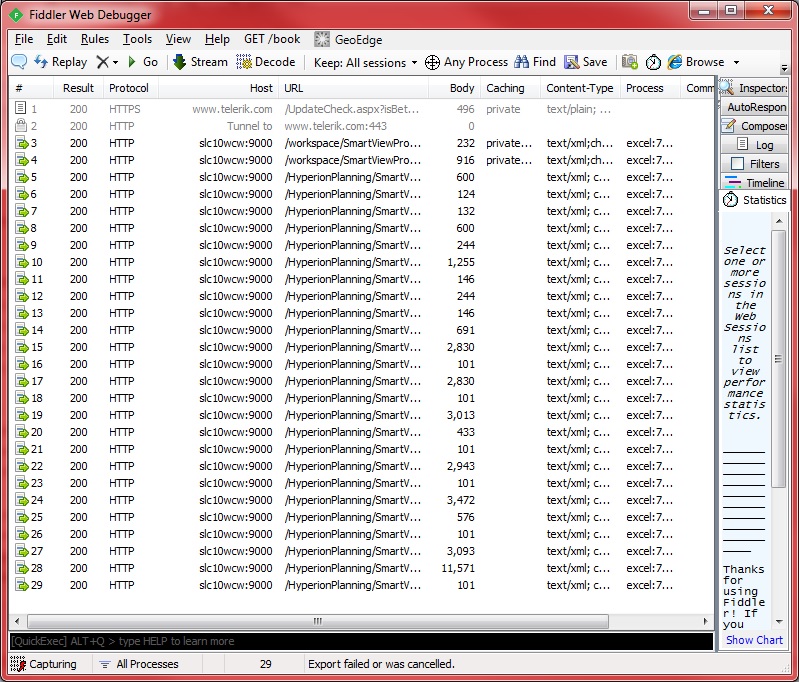Click the timer stopwatch toolbar icon
The height and width of the screenshot is (682, 799).
click(653, 62)
